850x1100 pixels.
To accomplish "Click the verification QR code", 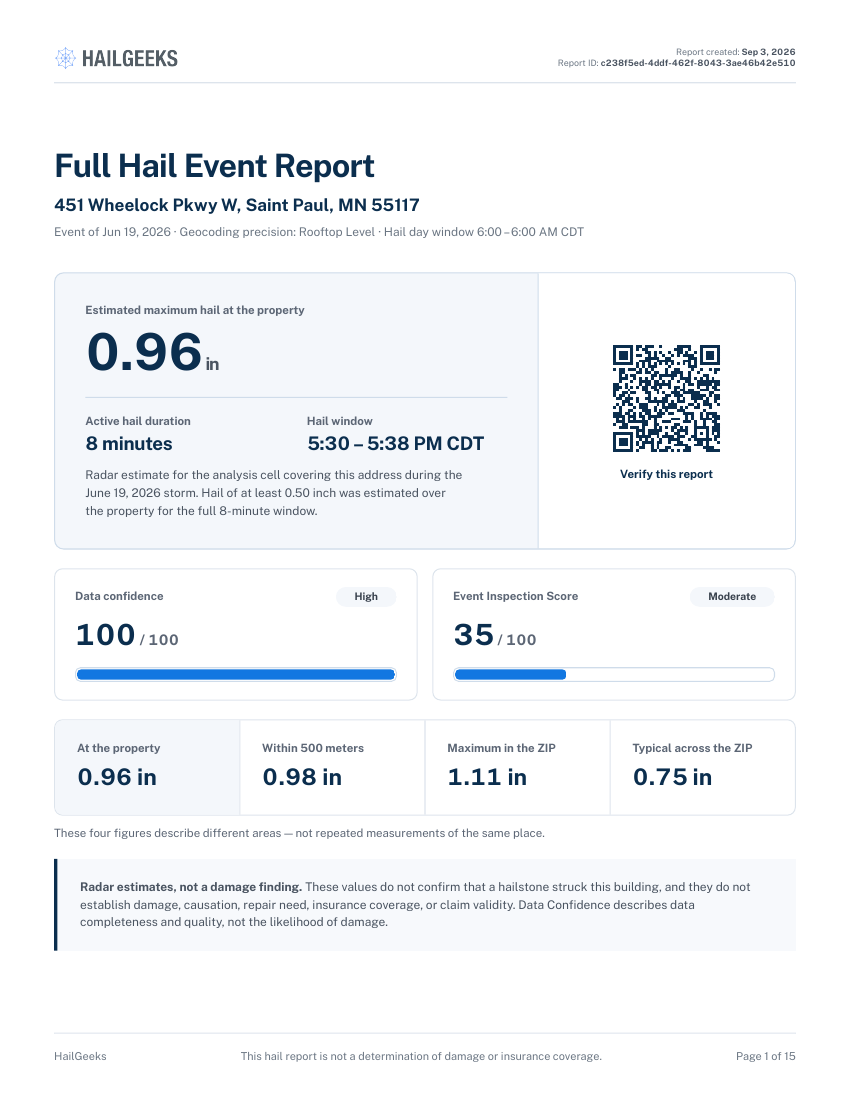I will click(666, 398).
